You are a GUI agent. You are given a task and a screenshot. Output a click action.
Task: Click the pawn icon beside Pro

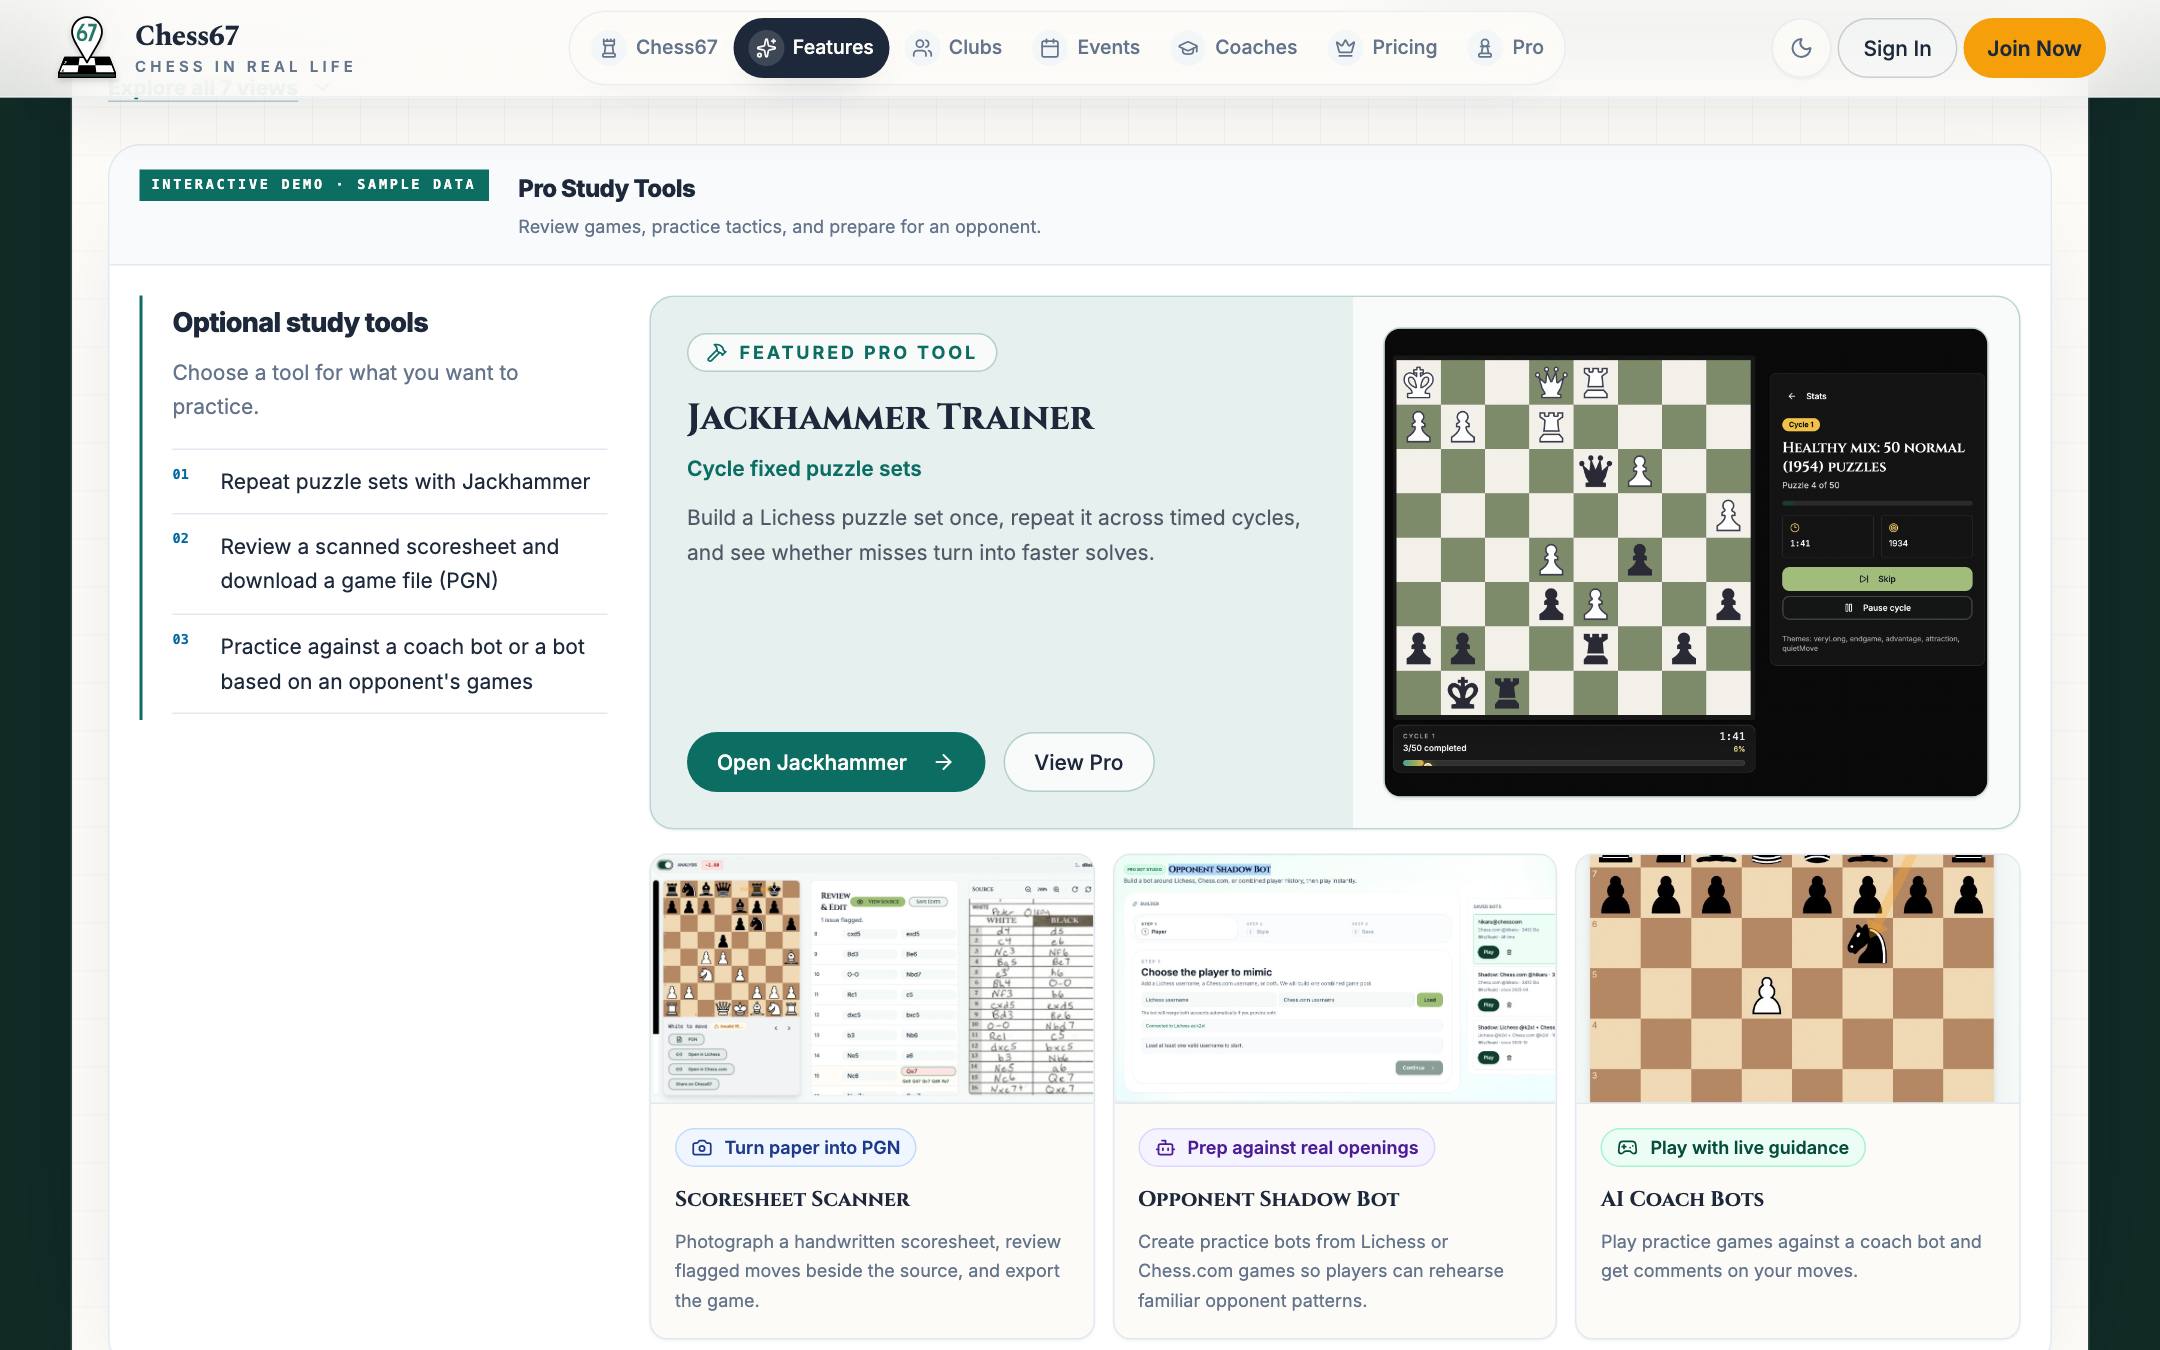[1485, 48]
